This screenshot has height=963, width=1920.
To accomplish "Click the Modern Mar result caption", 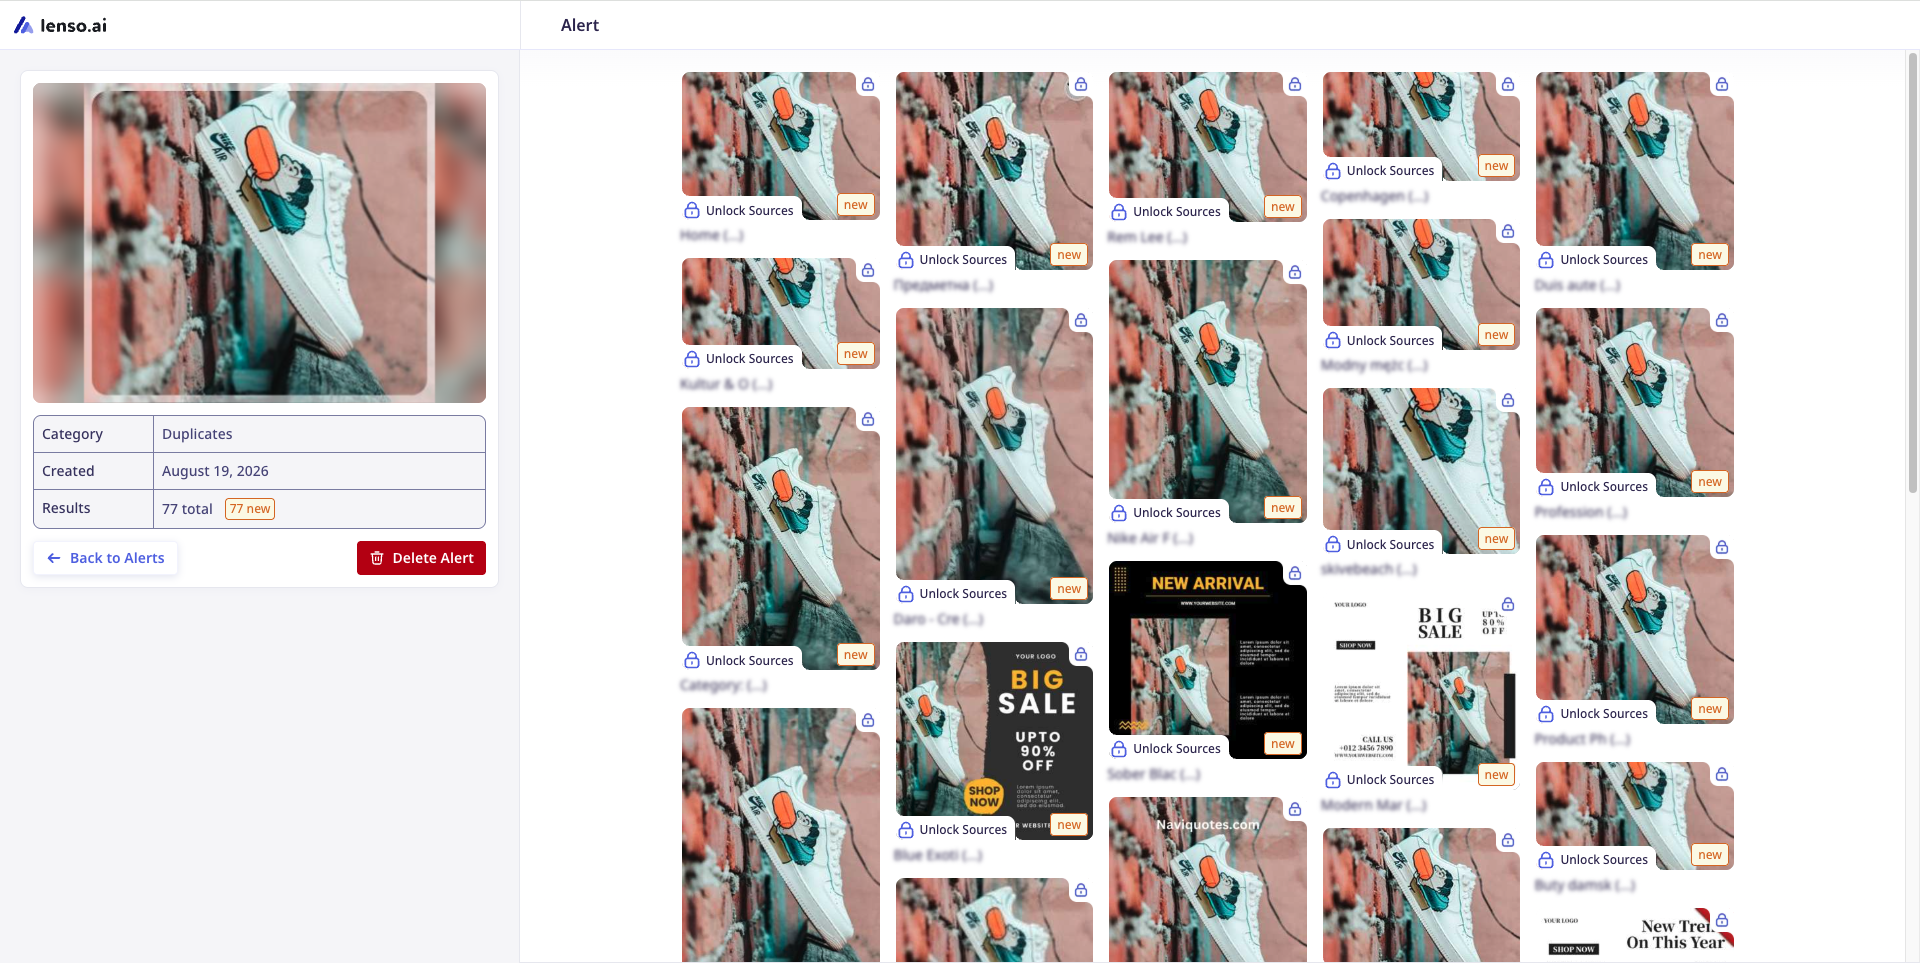I will pos(1374,805).
